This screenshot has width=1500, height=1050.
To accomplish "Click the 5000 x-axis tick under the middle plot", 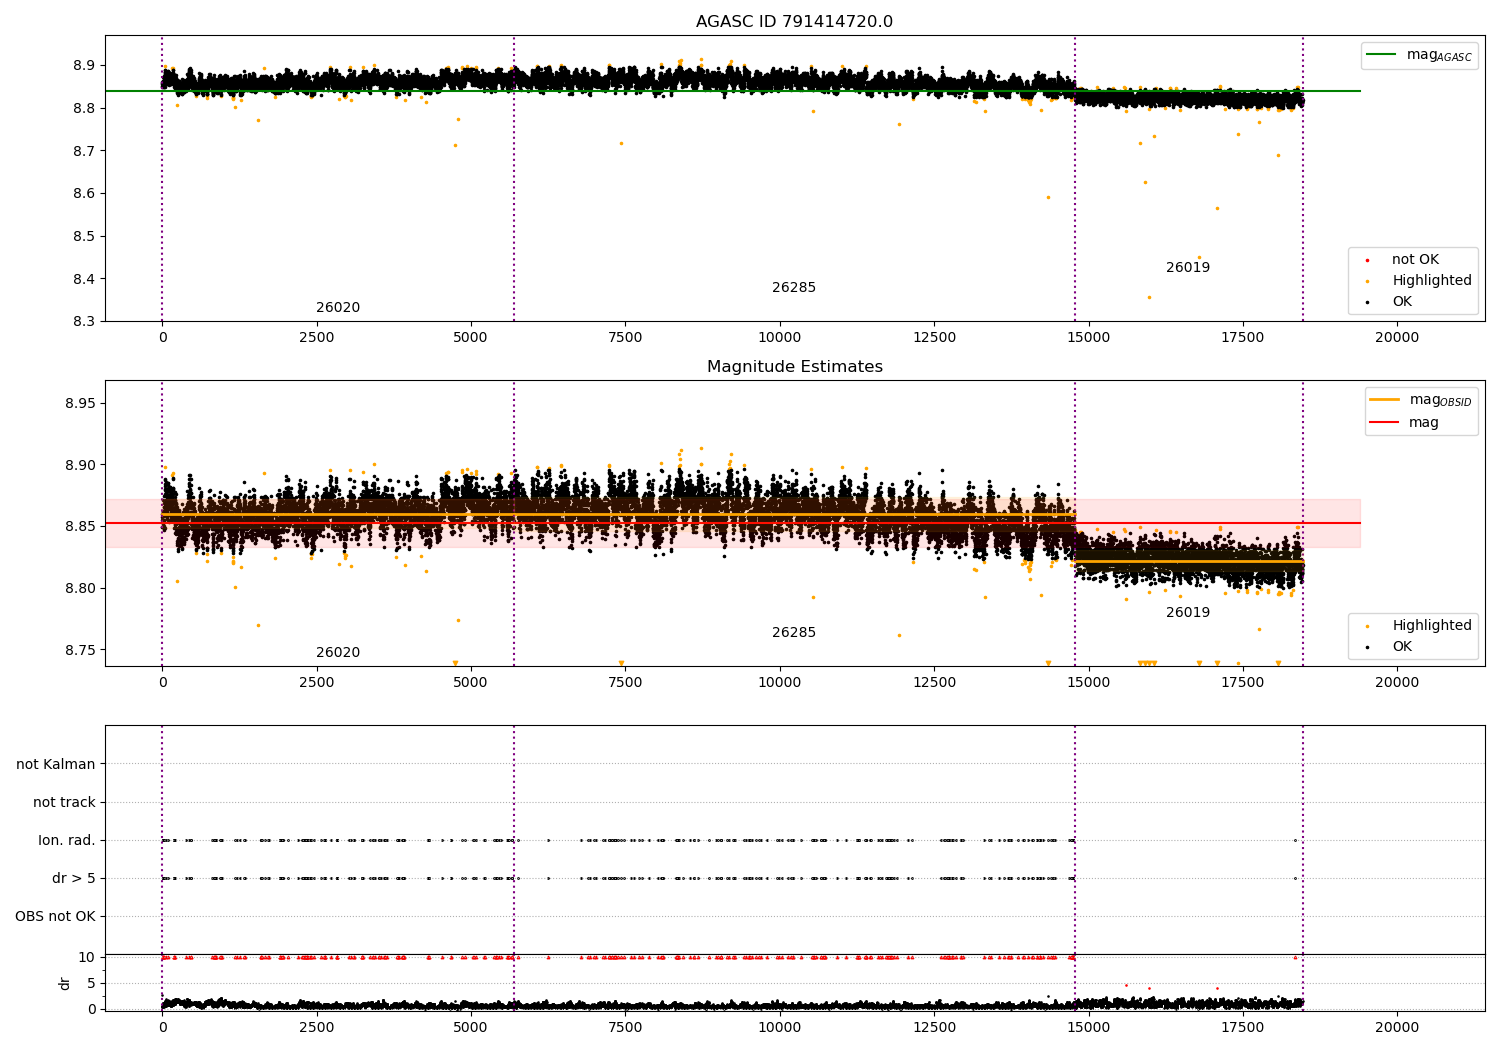I will coord(471,683).
